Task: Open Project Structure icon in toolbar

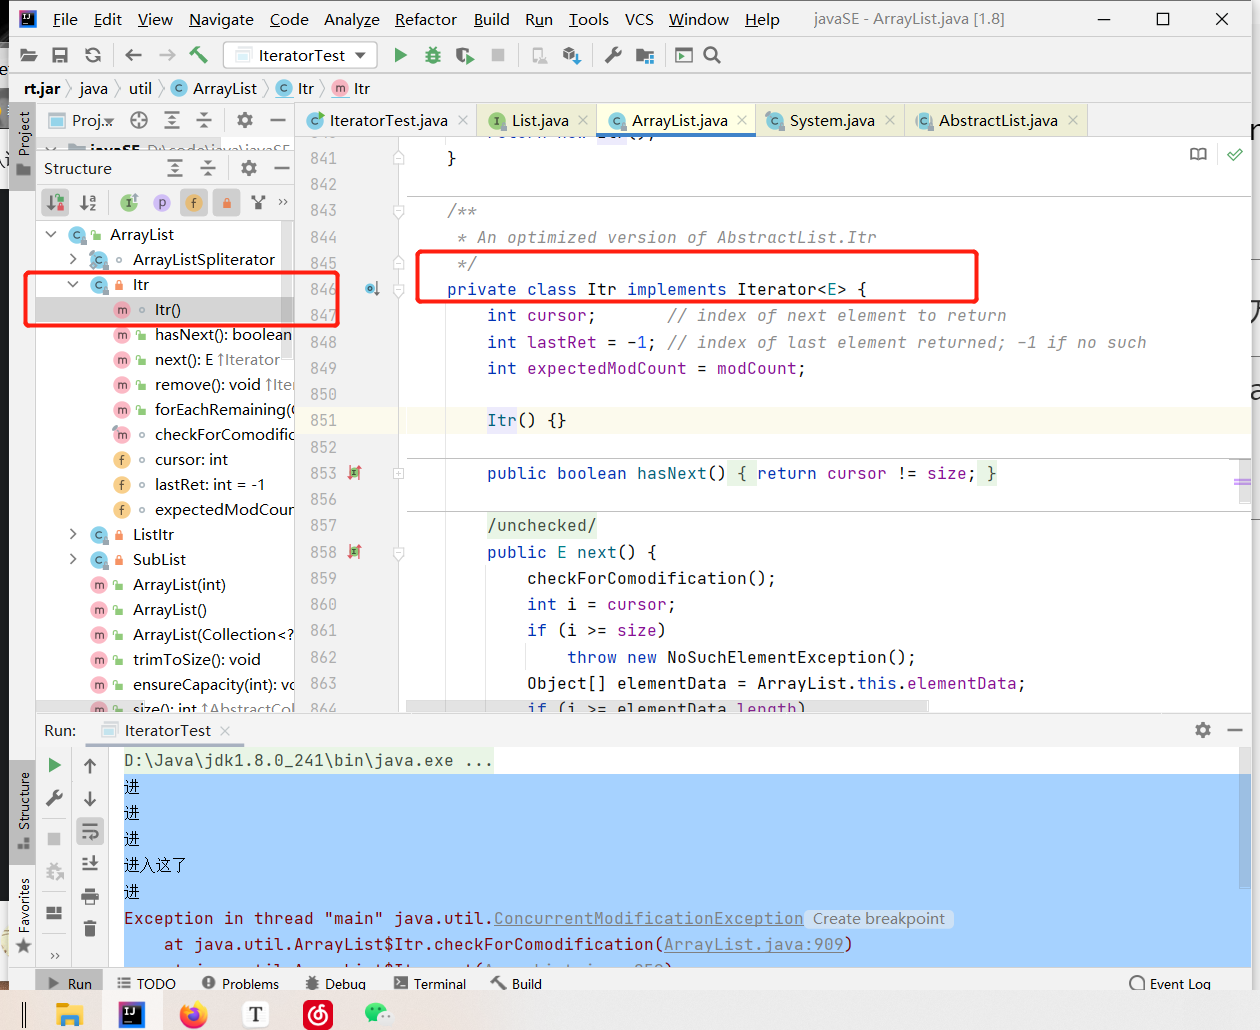Action: [x=645, y=55]
